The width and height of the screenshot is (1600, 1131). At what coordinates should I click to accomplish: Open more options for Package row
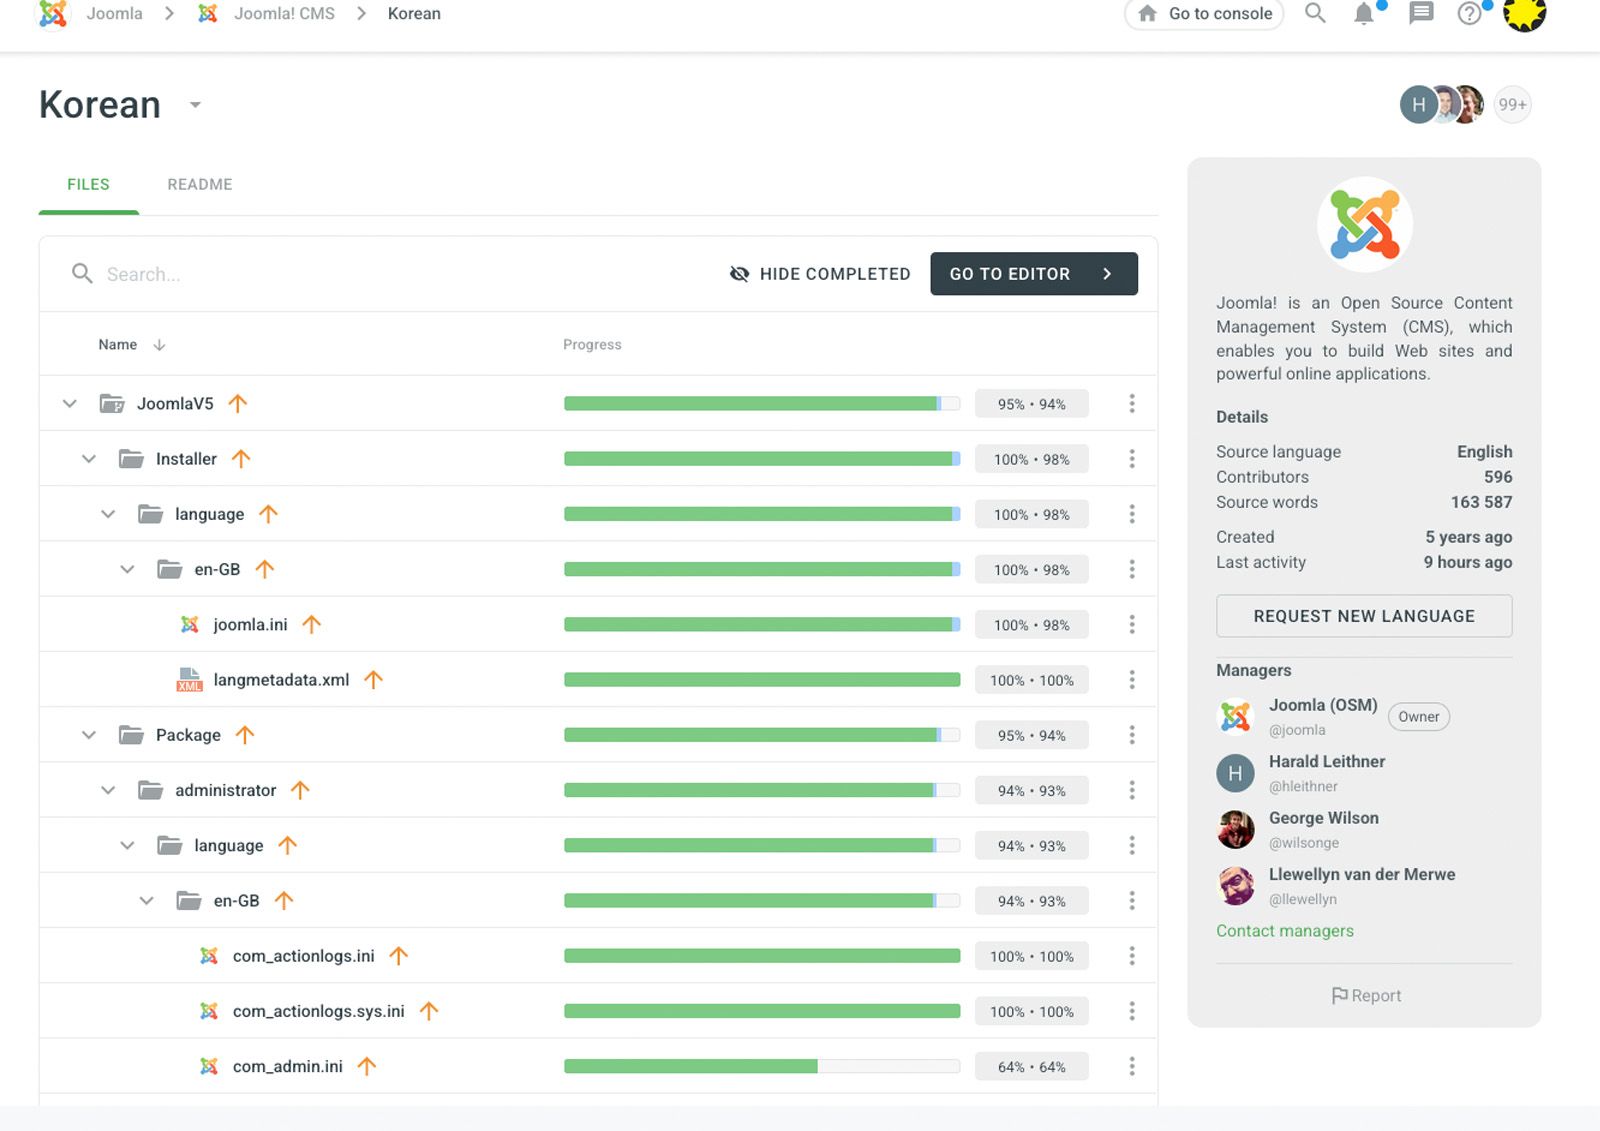(1131, 735)
